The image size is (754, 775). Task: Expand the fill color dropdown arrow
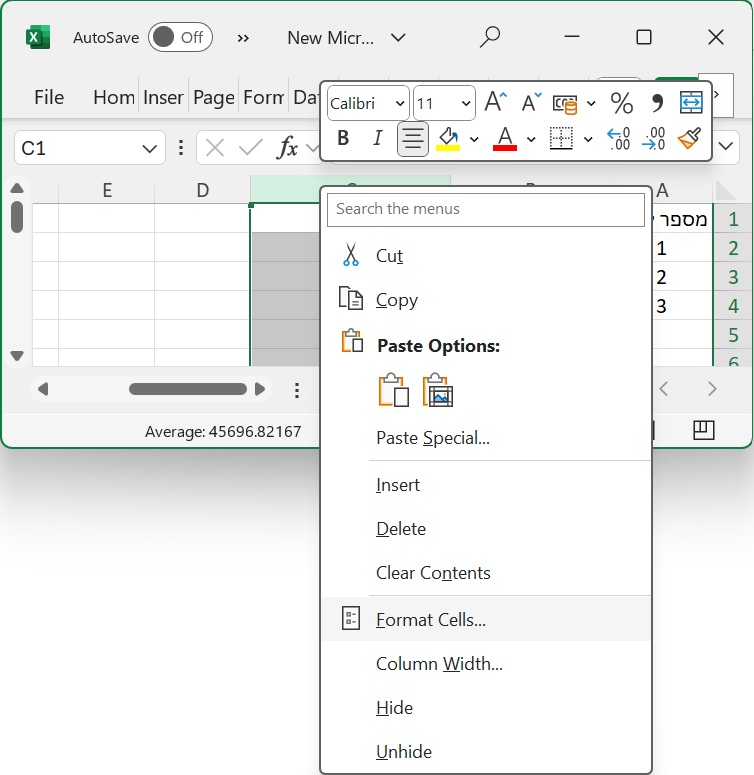tap(474, 139)
